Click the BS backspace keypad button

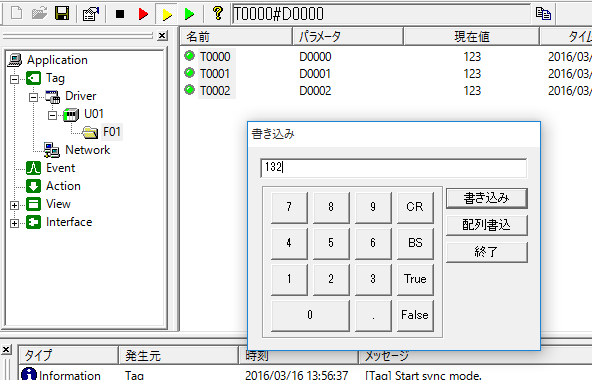click(x=415, y=243)
